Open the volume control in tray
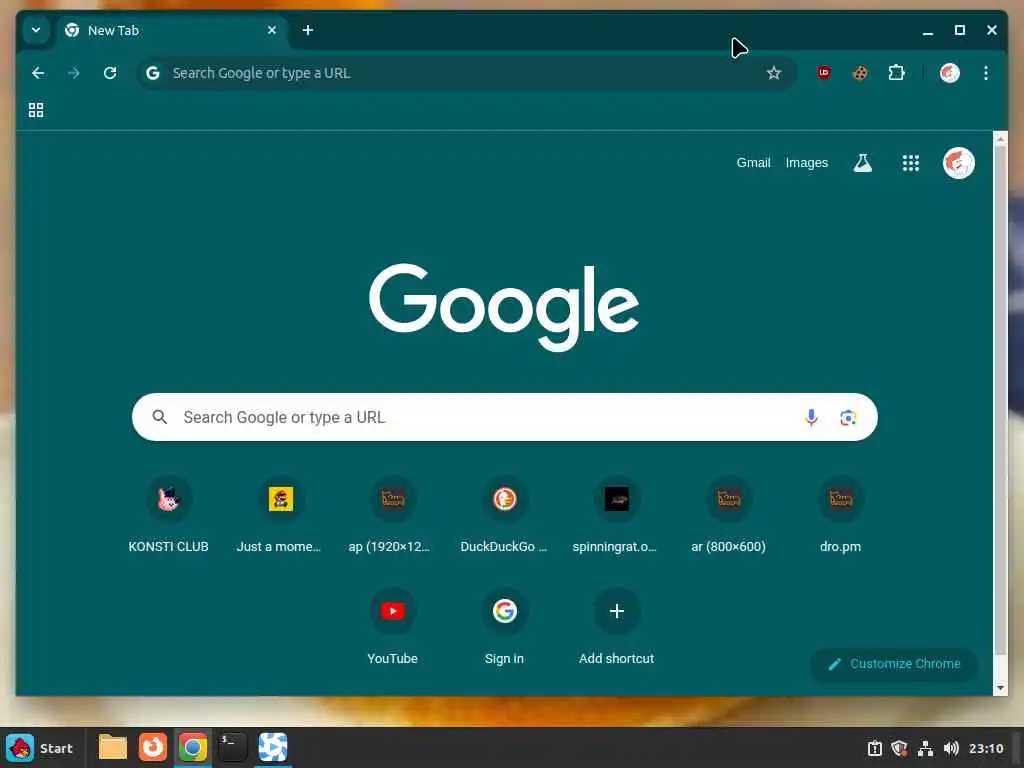 [951, 748]
